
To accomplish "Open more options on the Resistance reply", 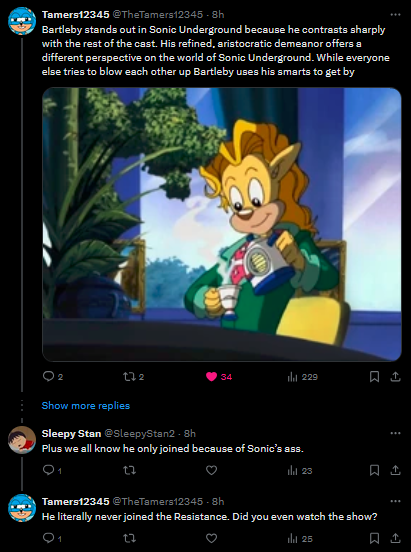I will click(396, 501).
